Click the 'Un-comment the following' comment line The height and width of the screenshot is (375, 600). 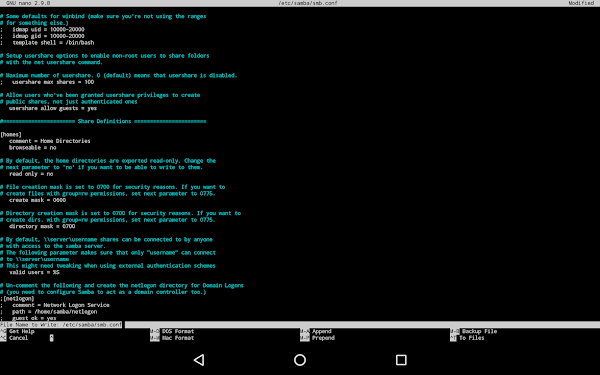click(x=122, y=286)
